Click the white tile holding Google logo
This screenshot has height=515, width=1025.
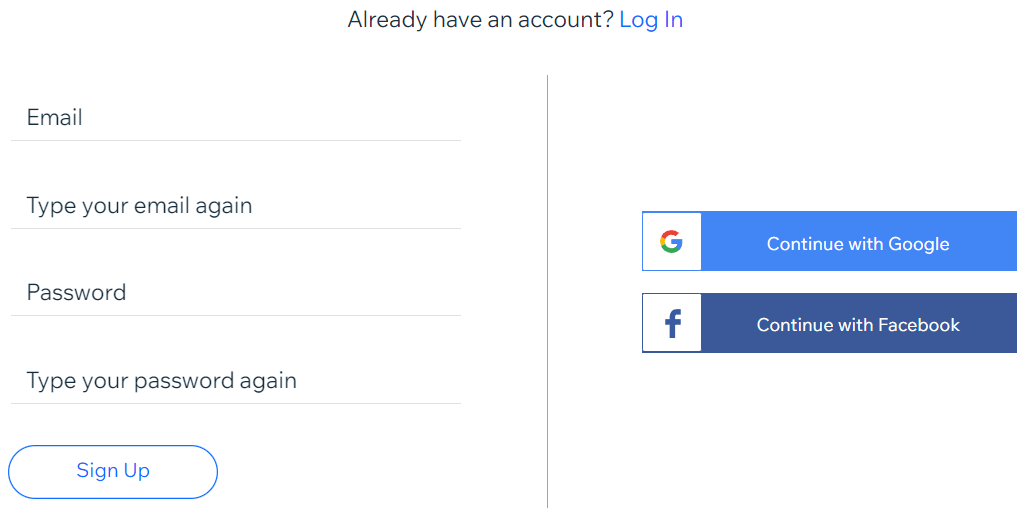(x=672, y=241)
